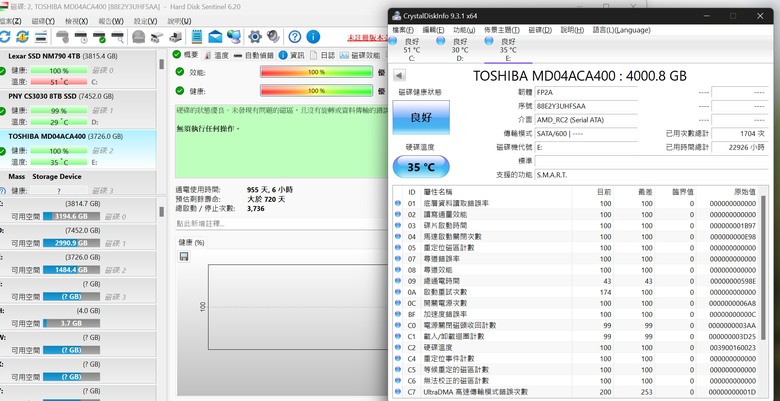Open 檢視(X) menu in Hard Disk Sentinel
The height and width of the screenshot is (401, 780).
click(77, 21)
